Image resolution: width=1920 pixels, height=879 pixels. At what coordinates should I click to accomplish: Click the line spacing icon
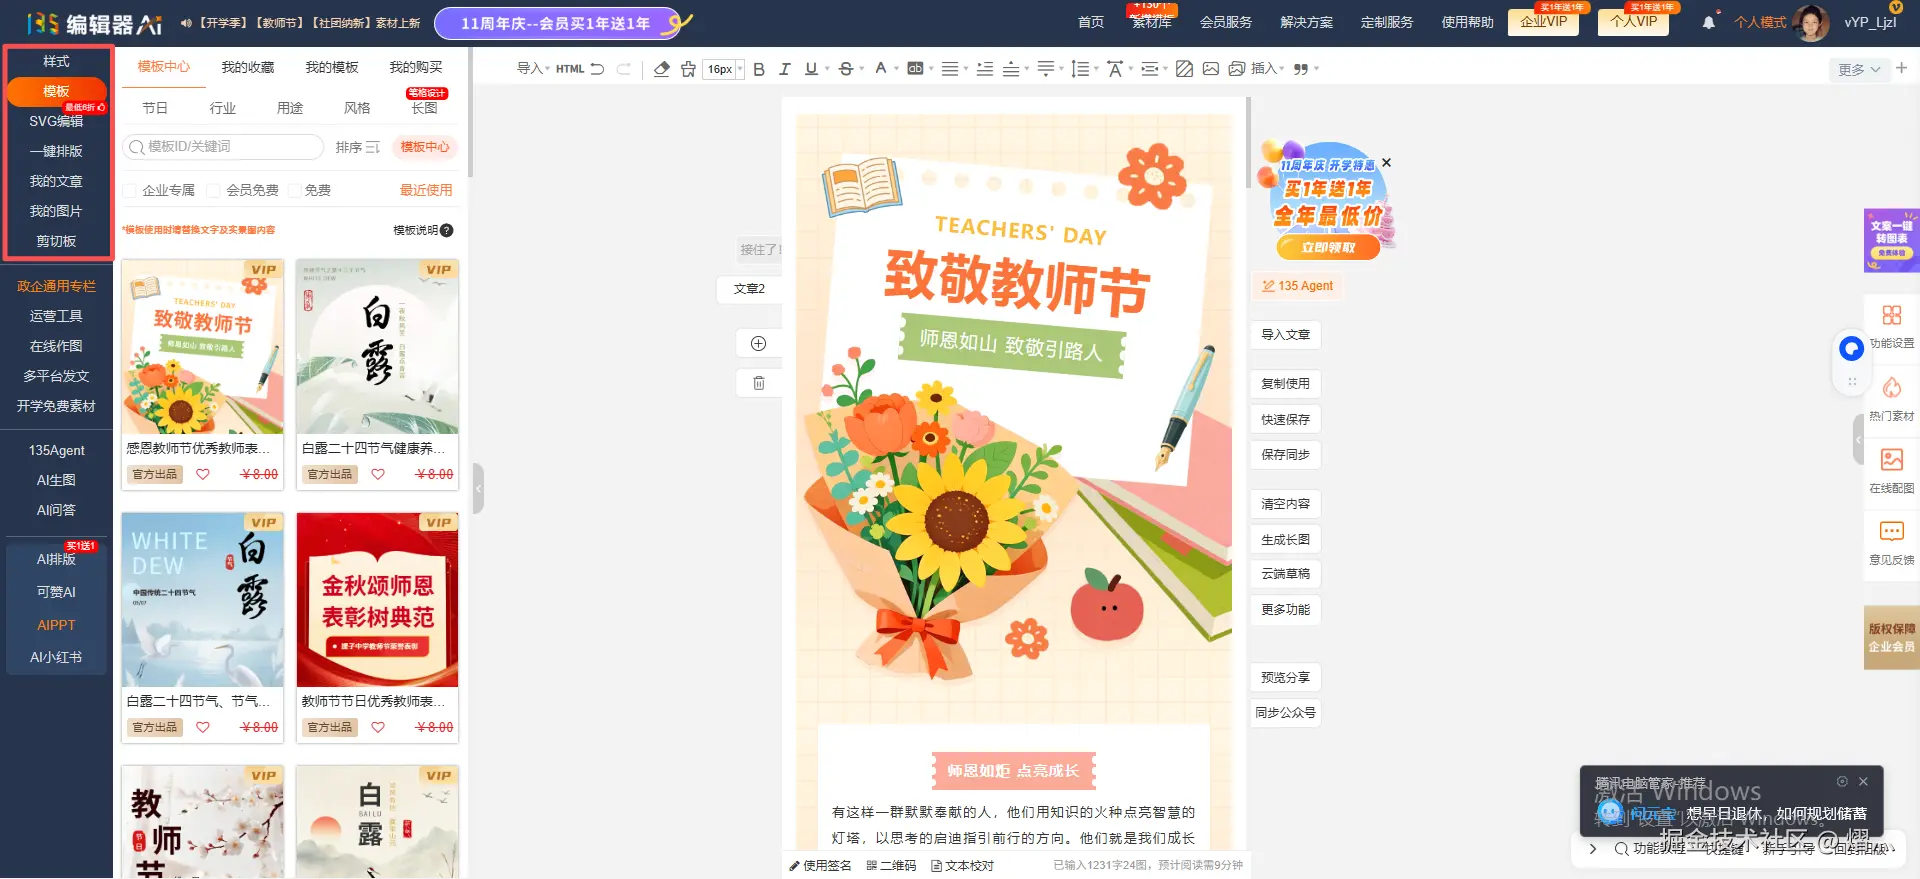[1080, 69]
